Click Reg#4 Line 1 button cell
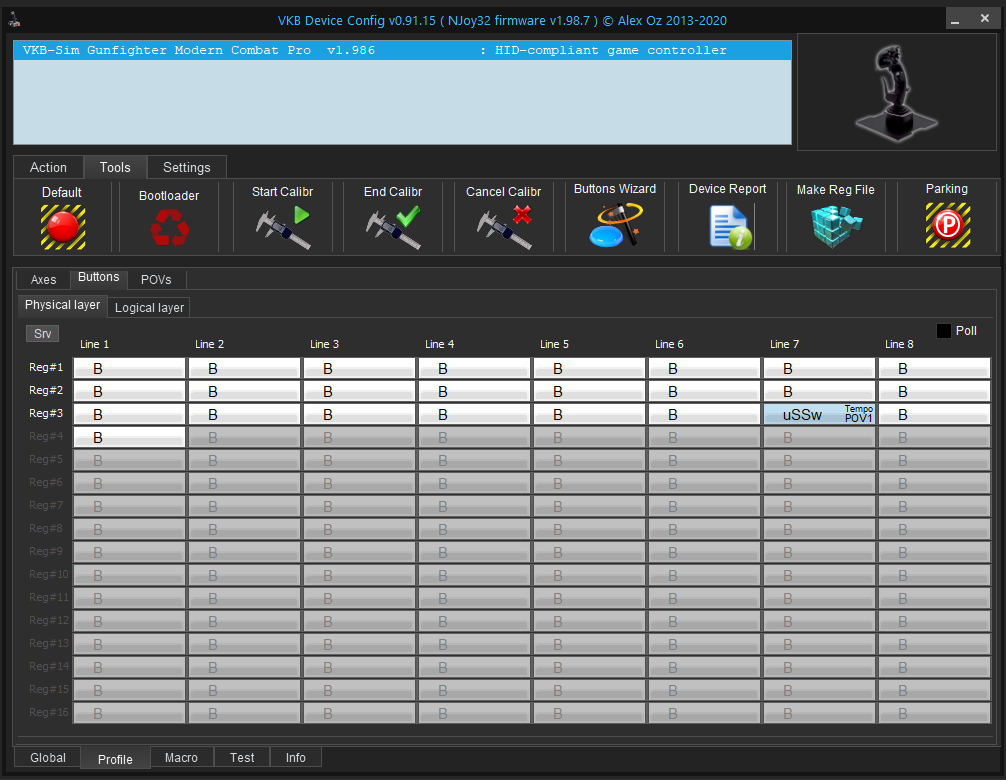The height and width of the screenshot is (780, 1006). (x=130, y=437)
